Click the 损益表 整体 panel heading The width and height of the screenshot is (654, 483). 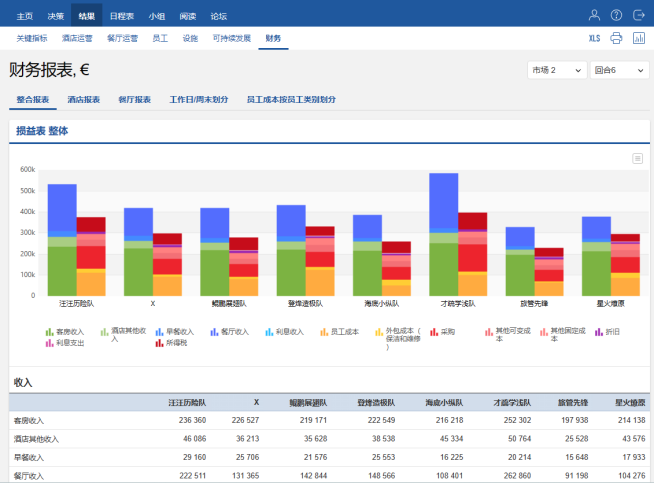(42, 131)
